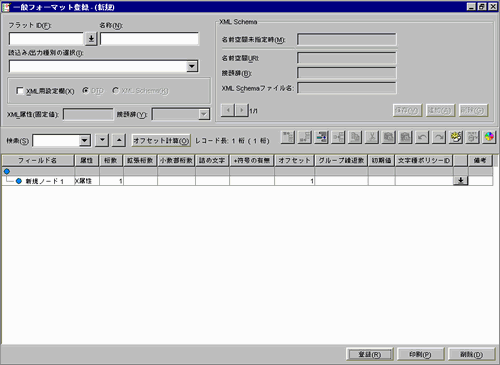This screenshot has height=365, width=500.
Task: Open the search (S) combo box dropdown
Action: coord(85,140)
